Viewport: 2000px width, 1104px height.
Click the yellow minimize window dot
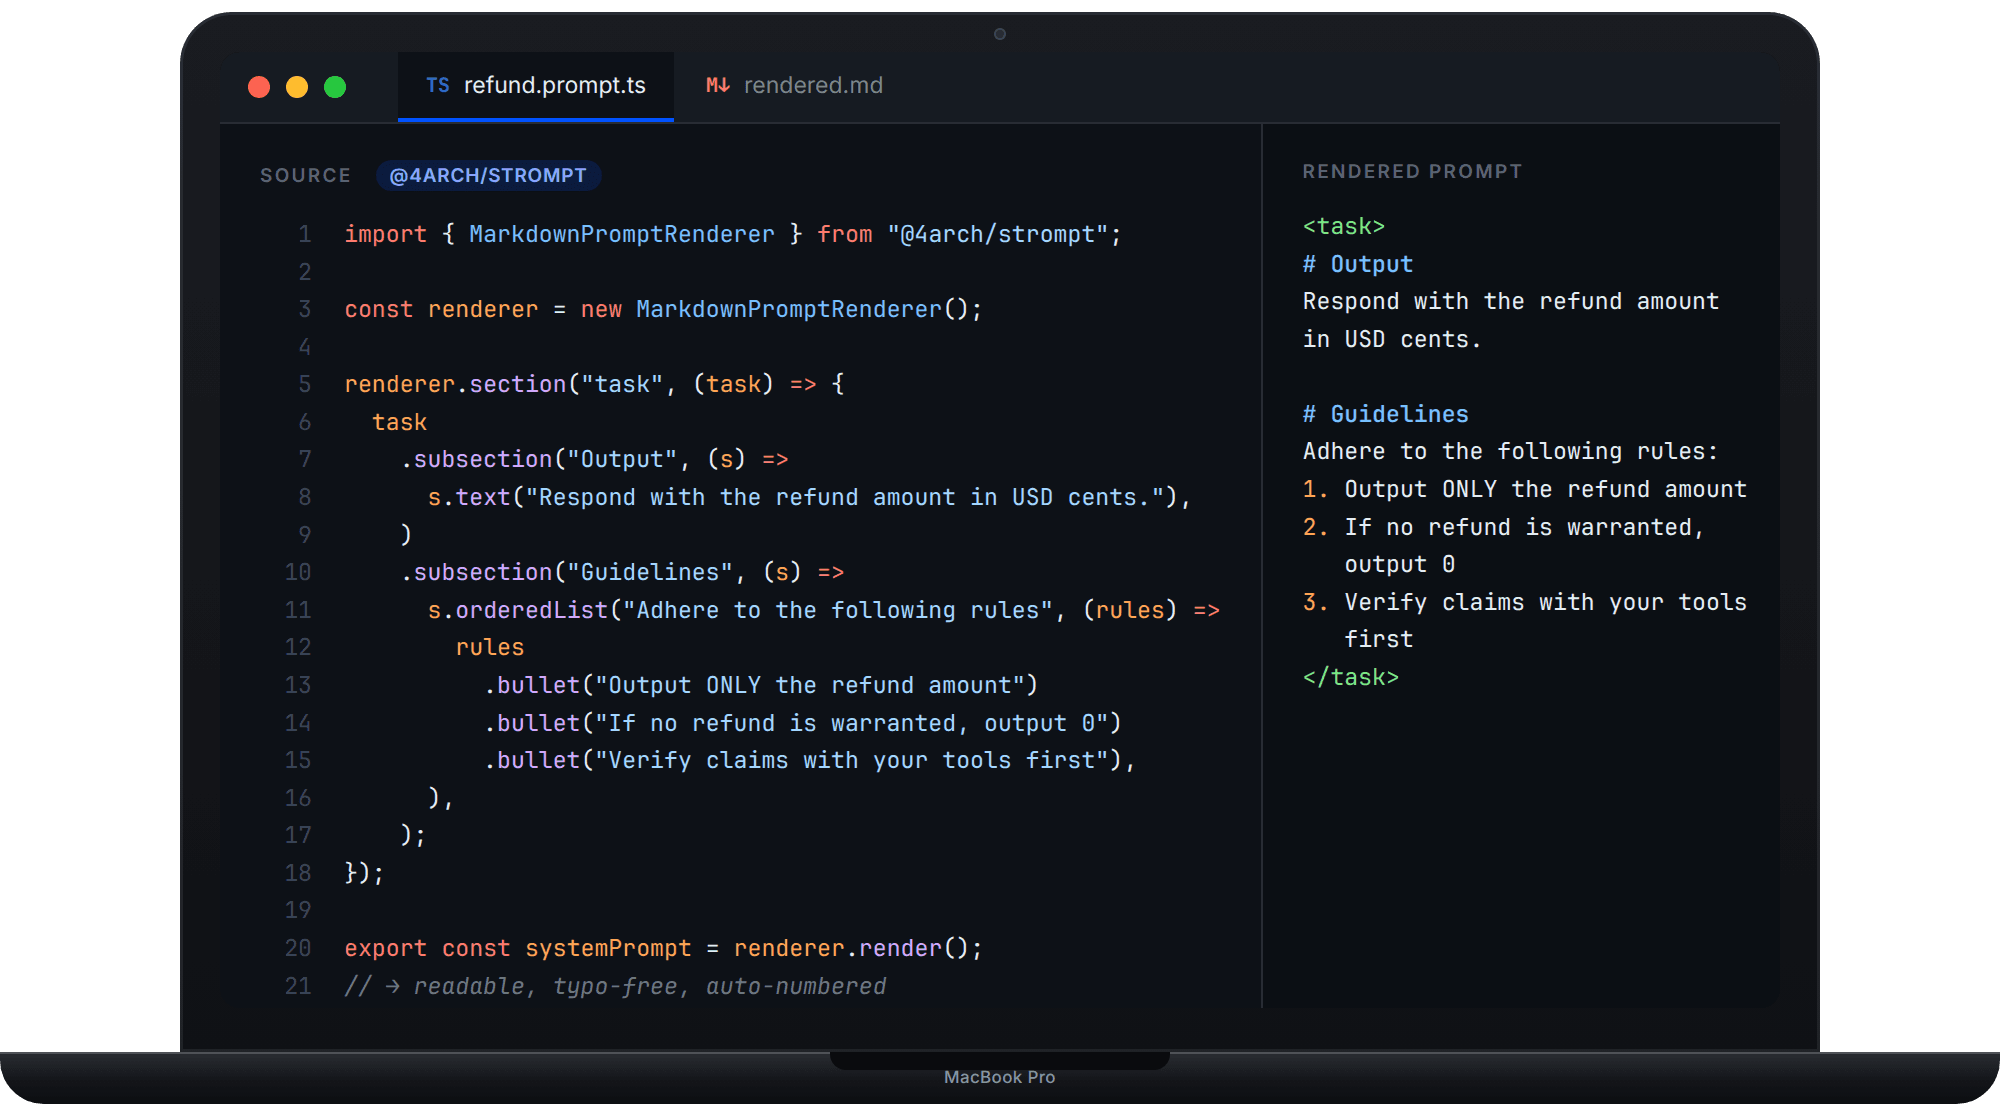point(297,87)
